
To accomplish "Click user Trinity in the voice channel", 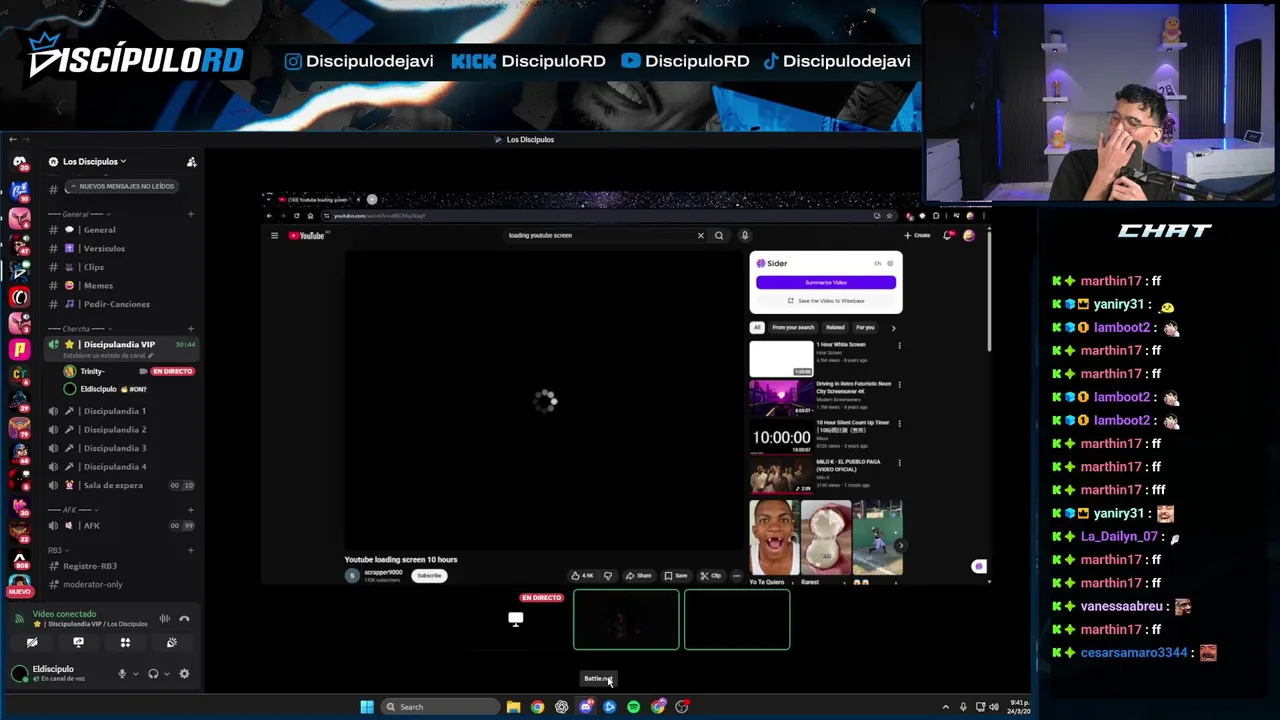I will pos(92,371).
